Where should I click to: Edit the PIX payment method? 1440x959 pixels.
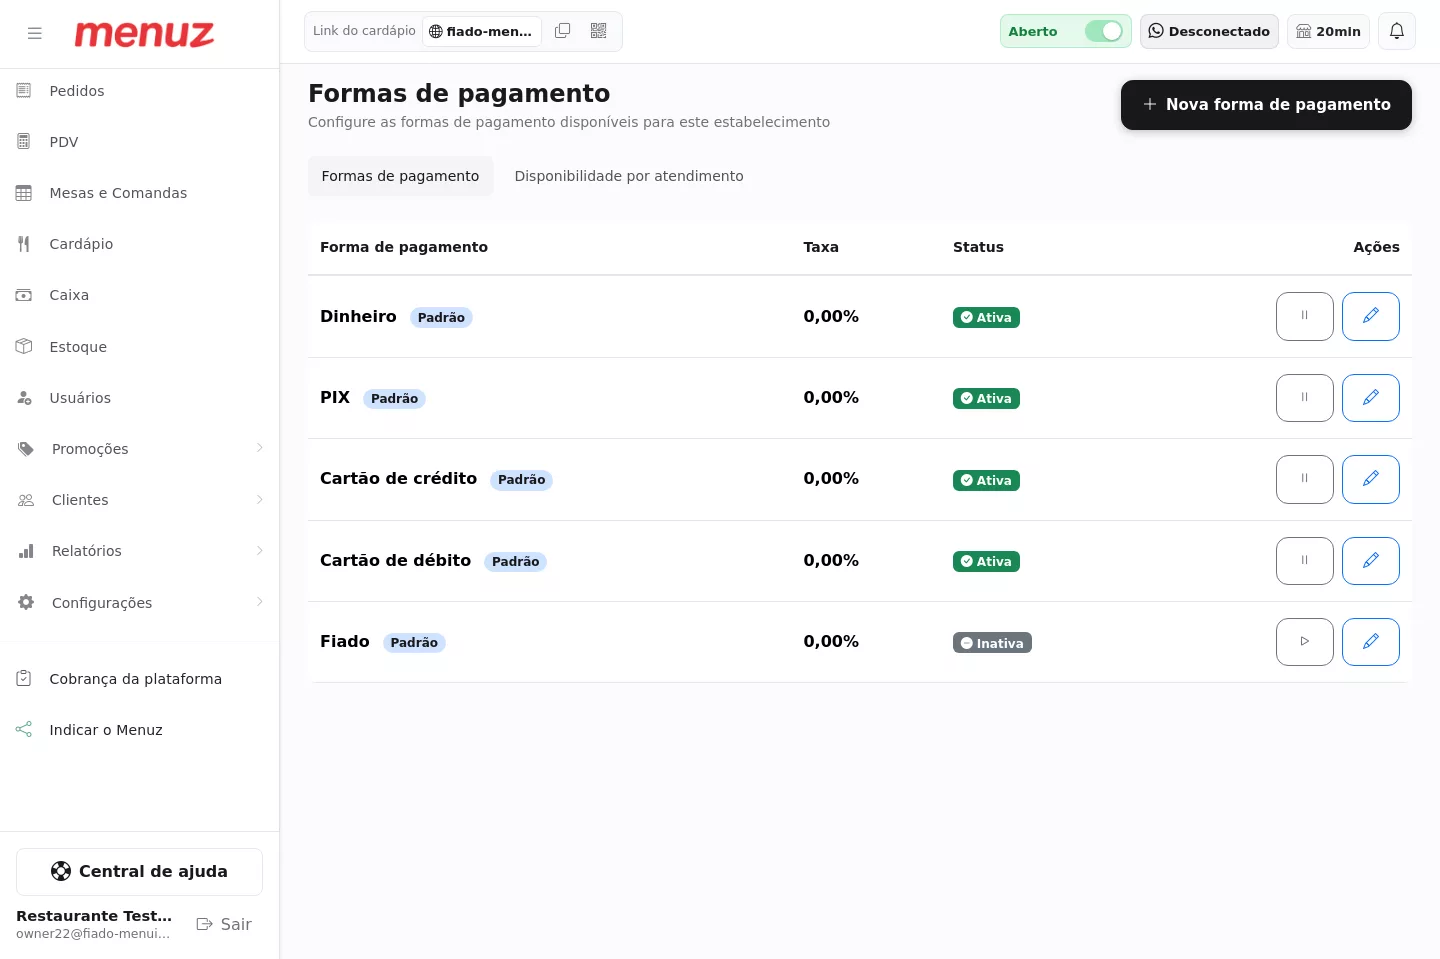click(1370, 398)
